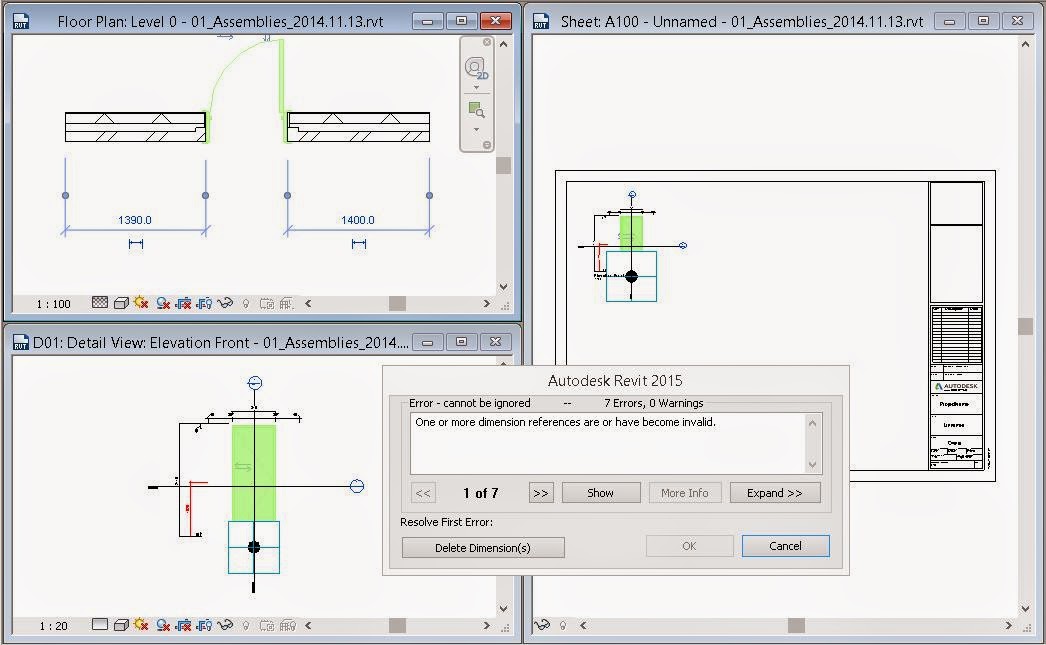The image size is (1046, 645).
Task: Toggle Shadows in Detail View D01
Action: coord(163,625)
